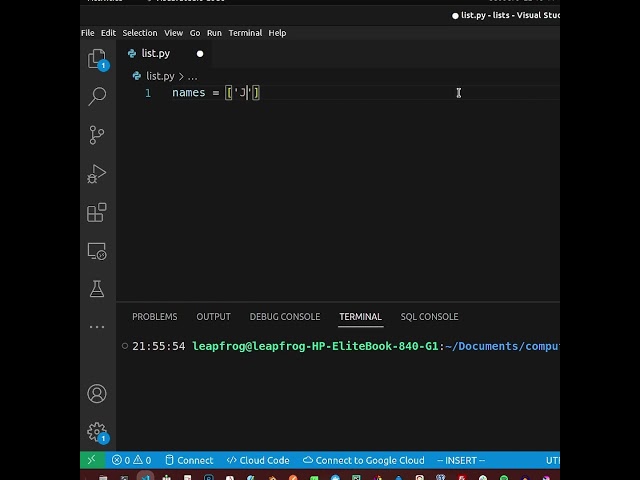Click the INSERT vim mode indicator
640x480 pixels.
tap(461, 460)
